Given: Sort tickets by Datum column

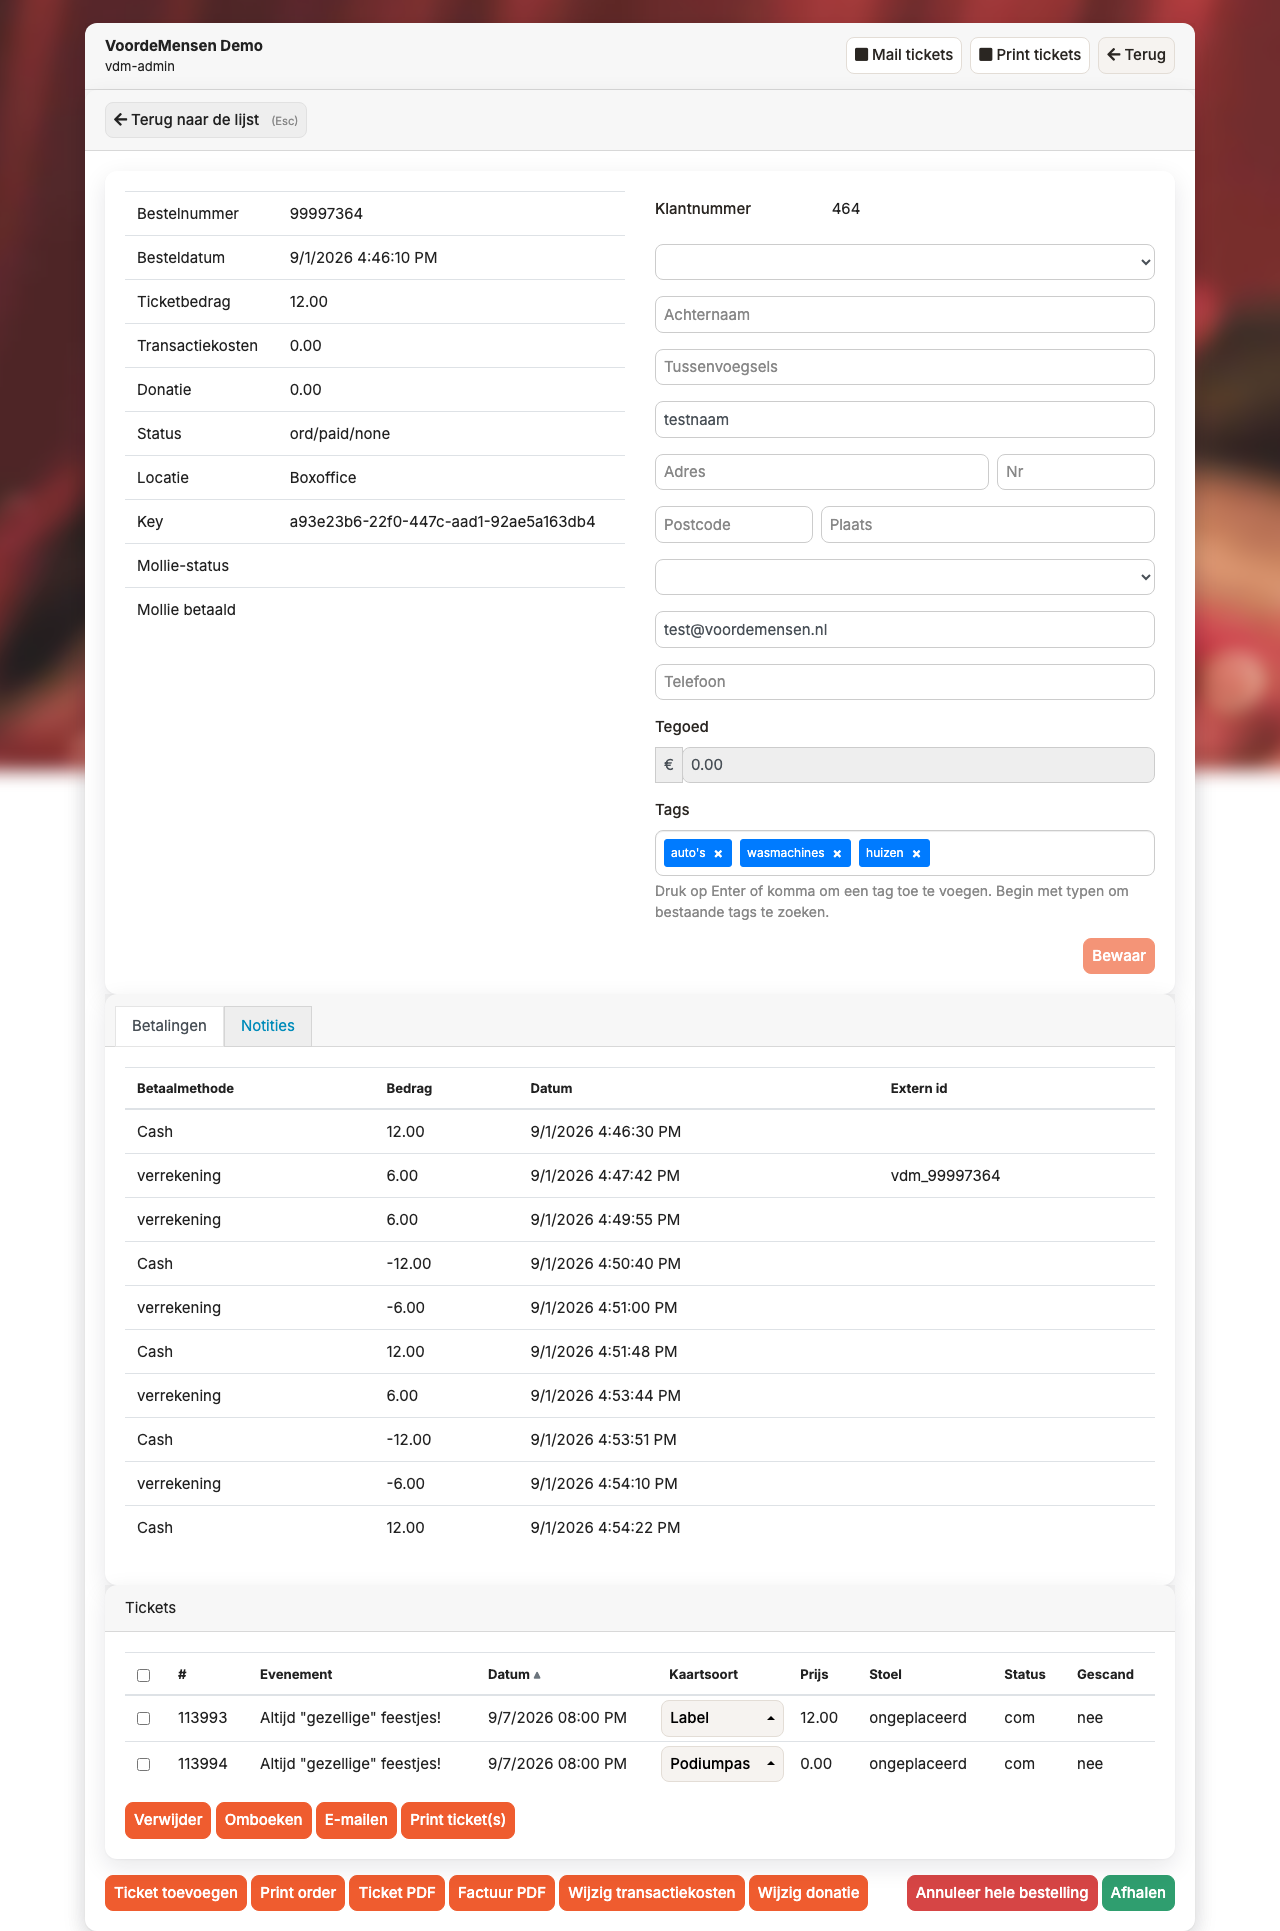Looking at the screenshot, I should (514, 1674).
